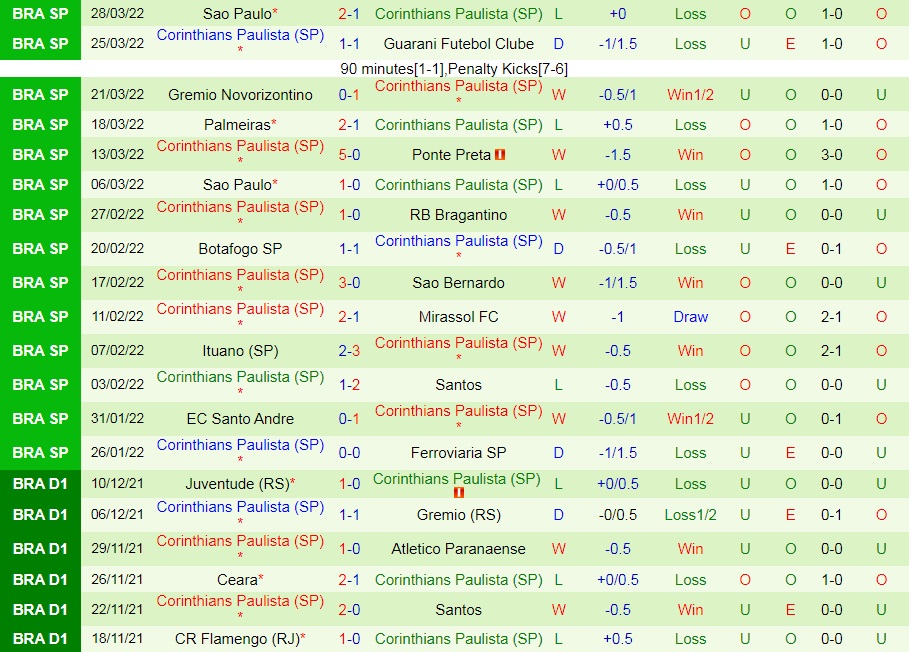Image resolution: width=909 pixels, height=652 pixels.
Task: Open Guarani Futebol Clube team link
Action: 459,43
